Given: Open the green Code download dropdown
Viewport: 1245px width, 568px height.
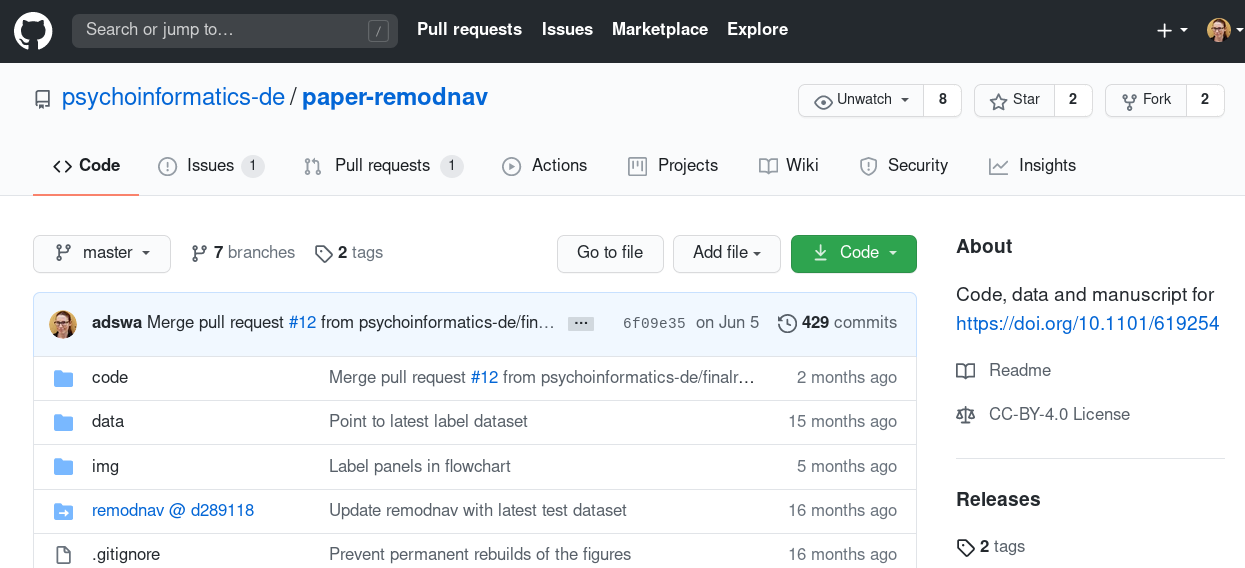Looking at the screenshot, I should (x=853, y=253).
